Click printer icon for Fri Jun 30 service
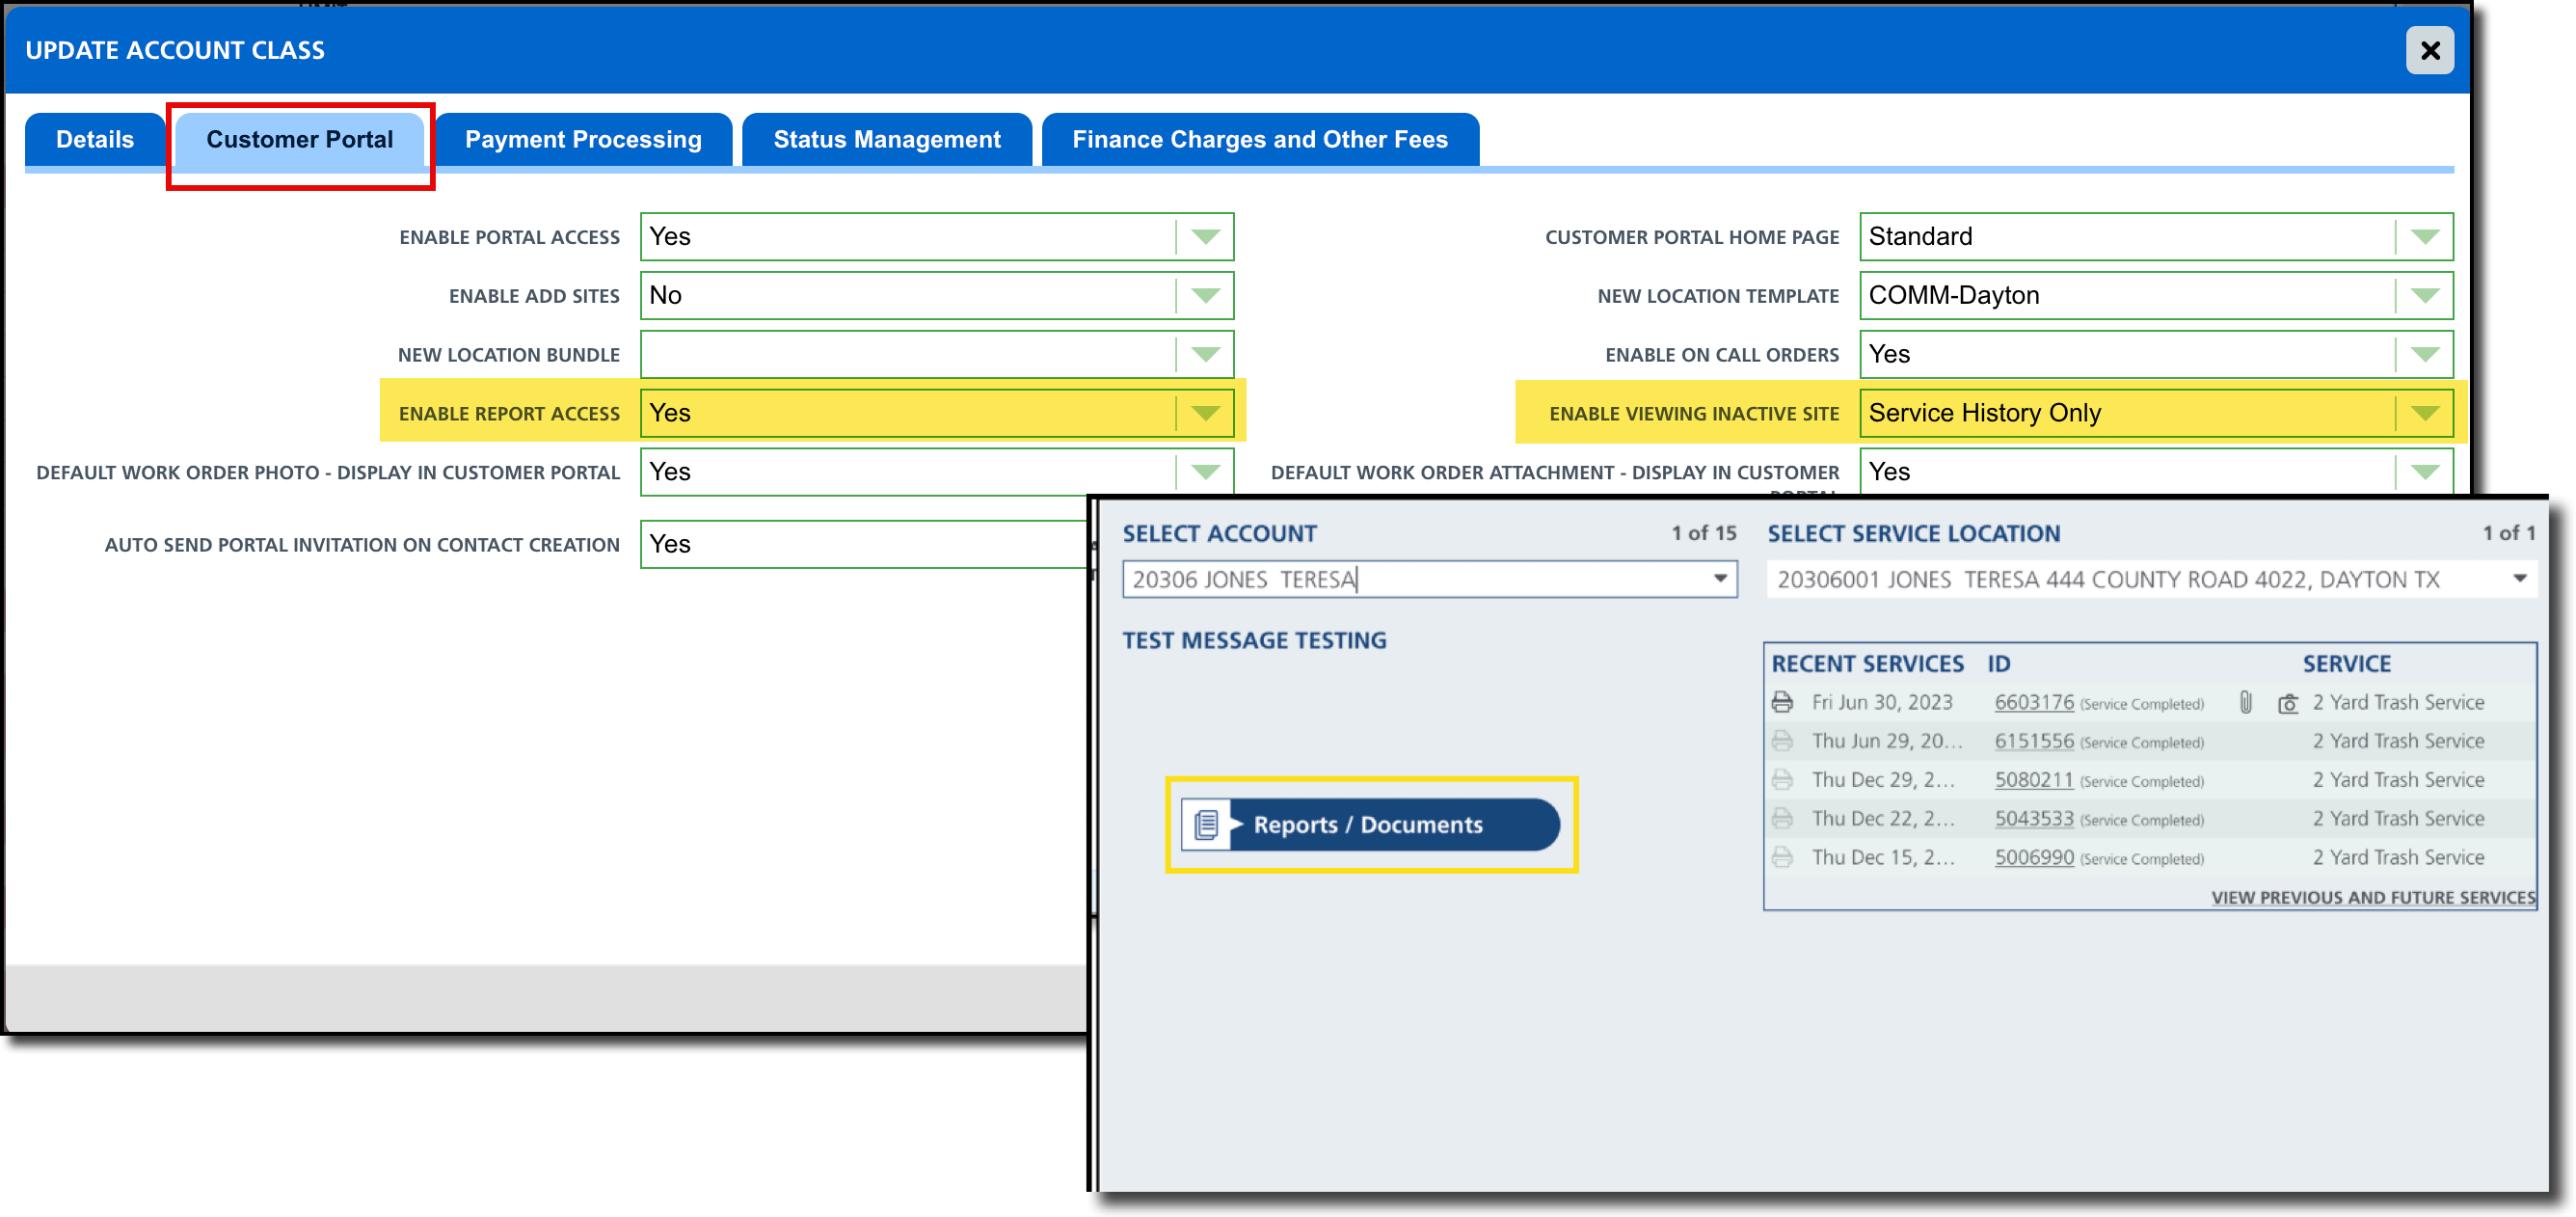The width and height of the screenshot is (2576, 1217). coord(1782,702)
